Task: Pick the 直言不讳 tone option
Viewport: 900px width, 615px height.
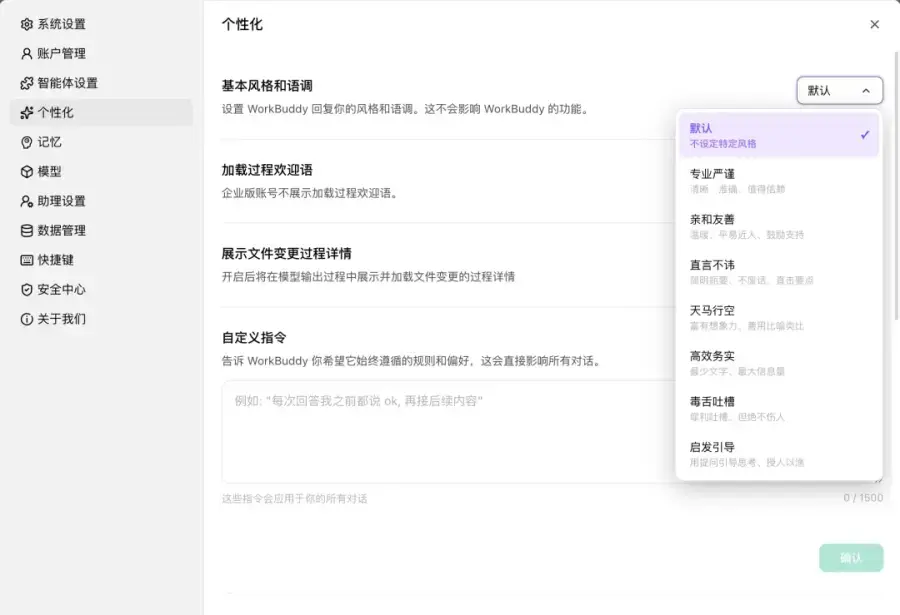Action: [779, 272]
